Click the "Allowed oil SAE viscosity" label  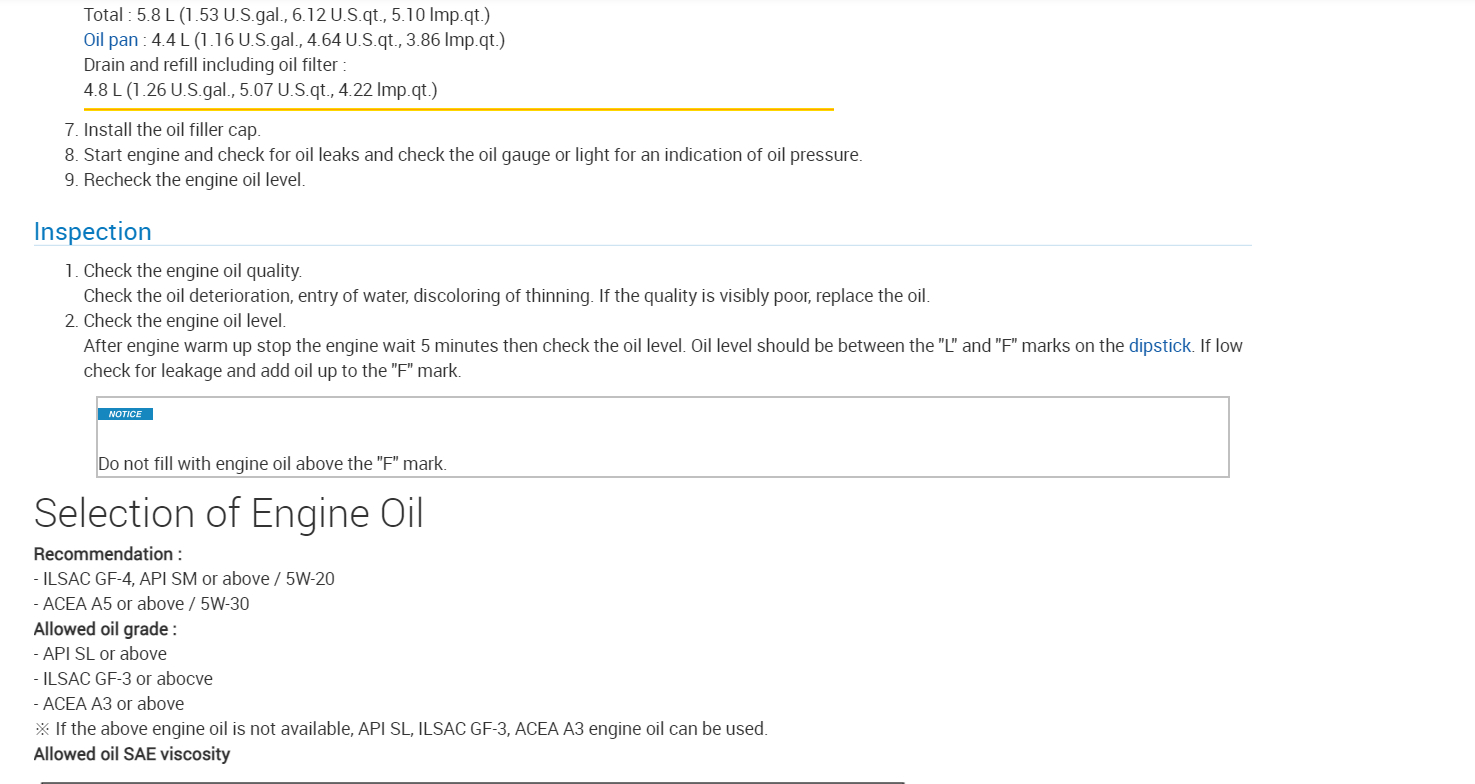click(132, 754)
